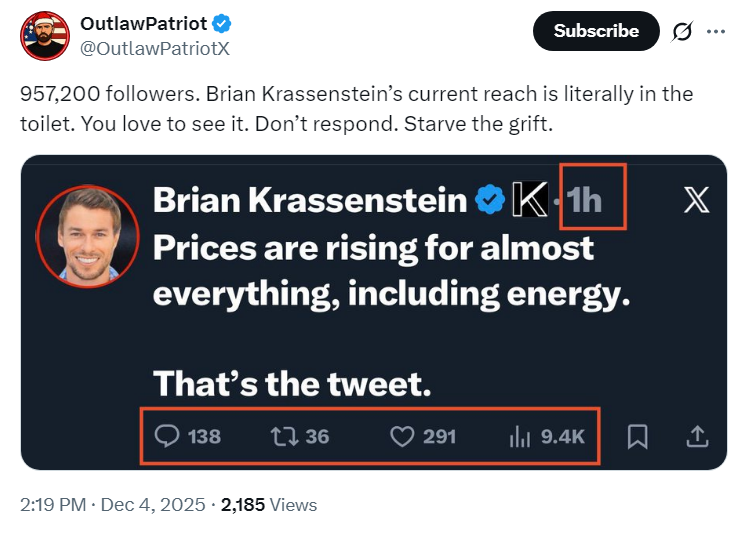Open the three-dot more options menu
748x535 pixels.
coord(715,31)
